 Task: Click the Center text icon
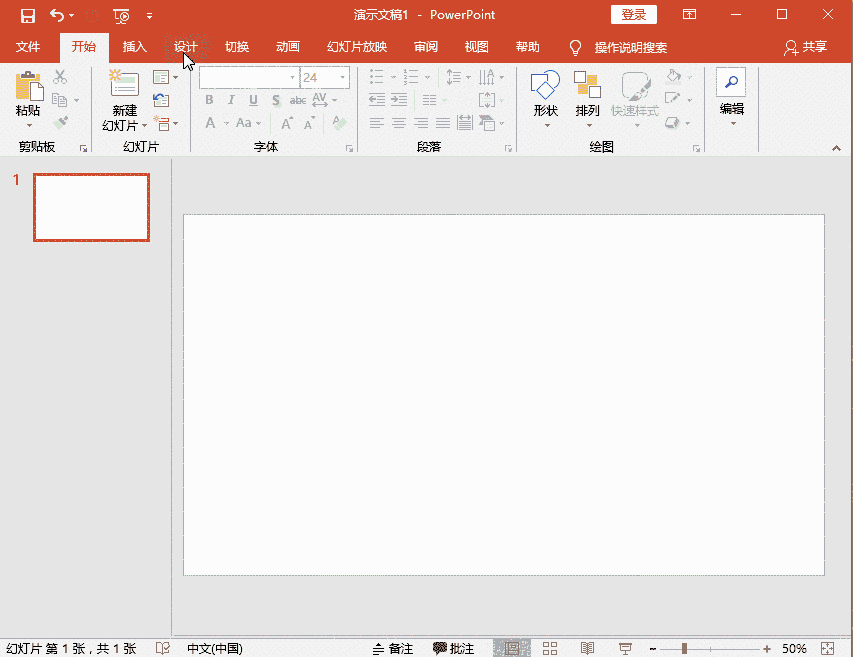click(x=399, y=123)
